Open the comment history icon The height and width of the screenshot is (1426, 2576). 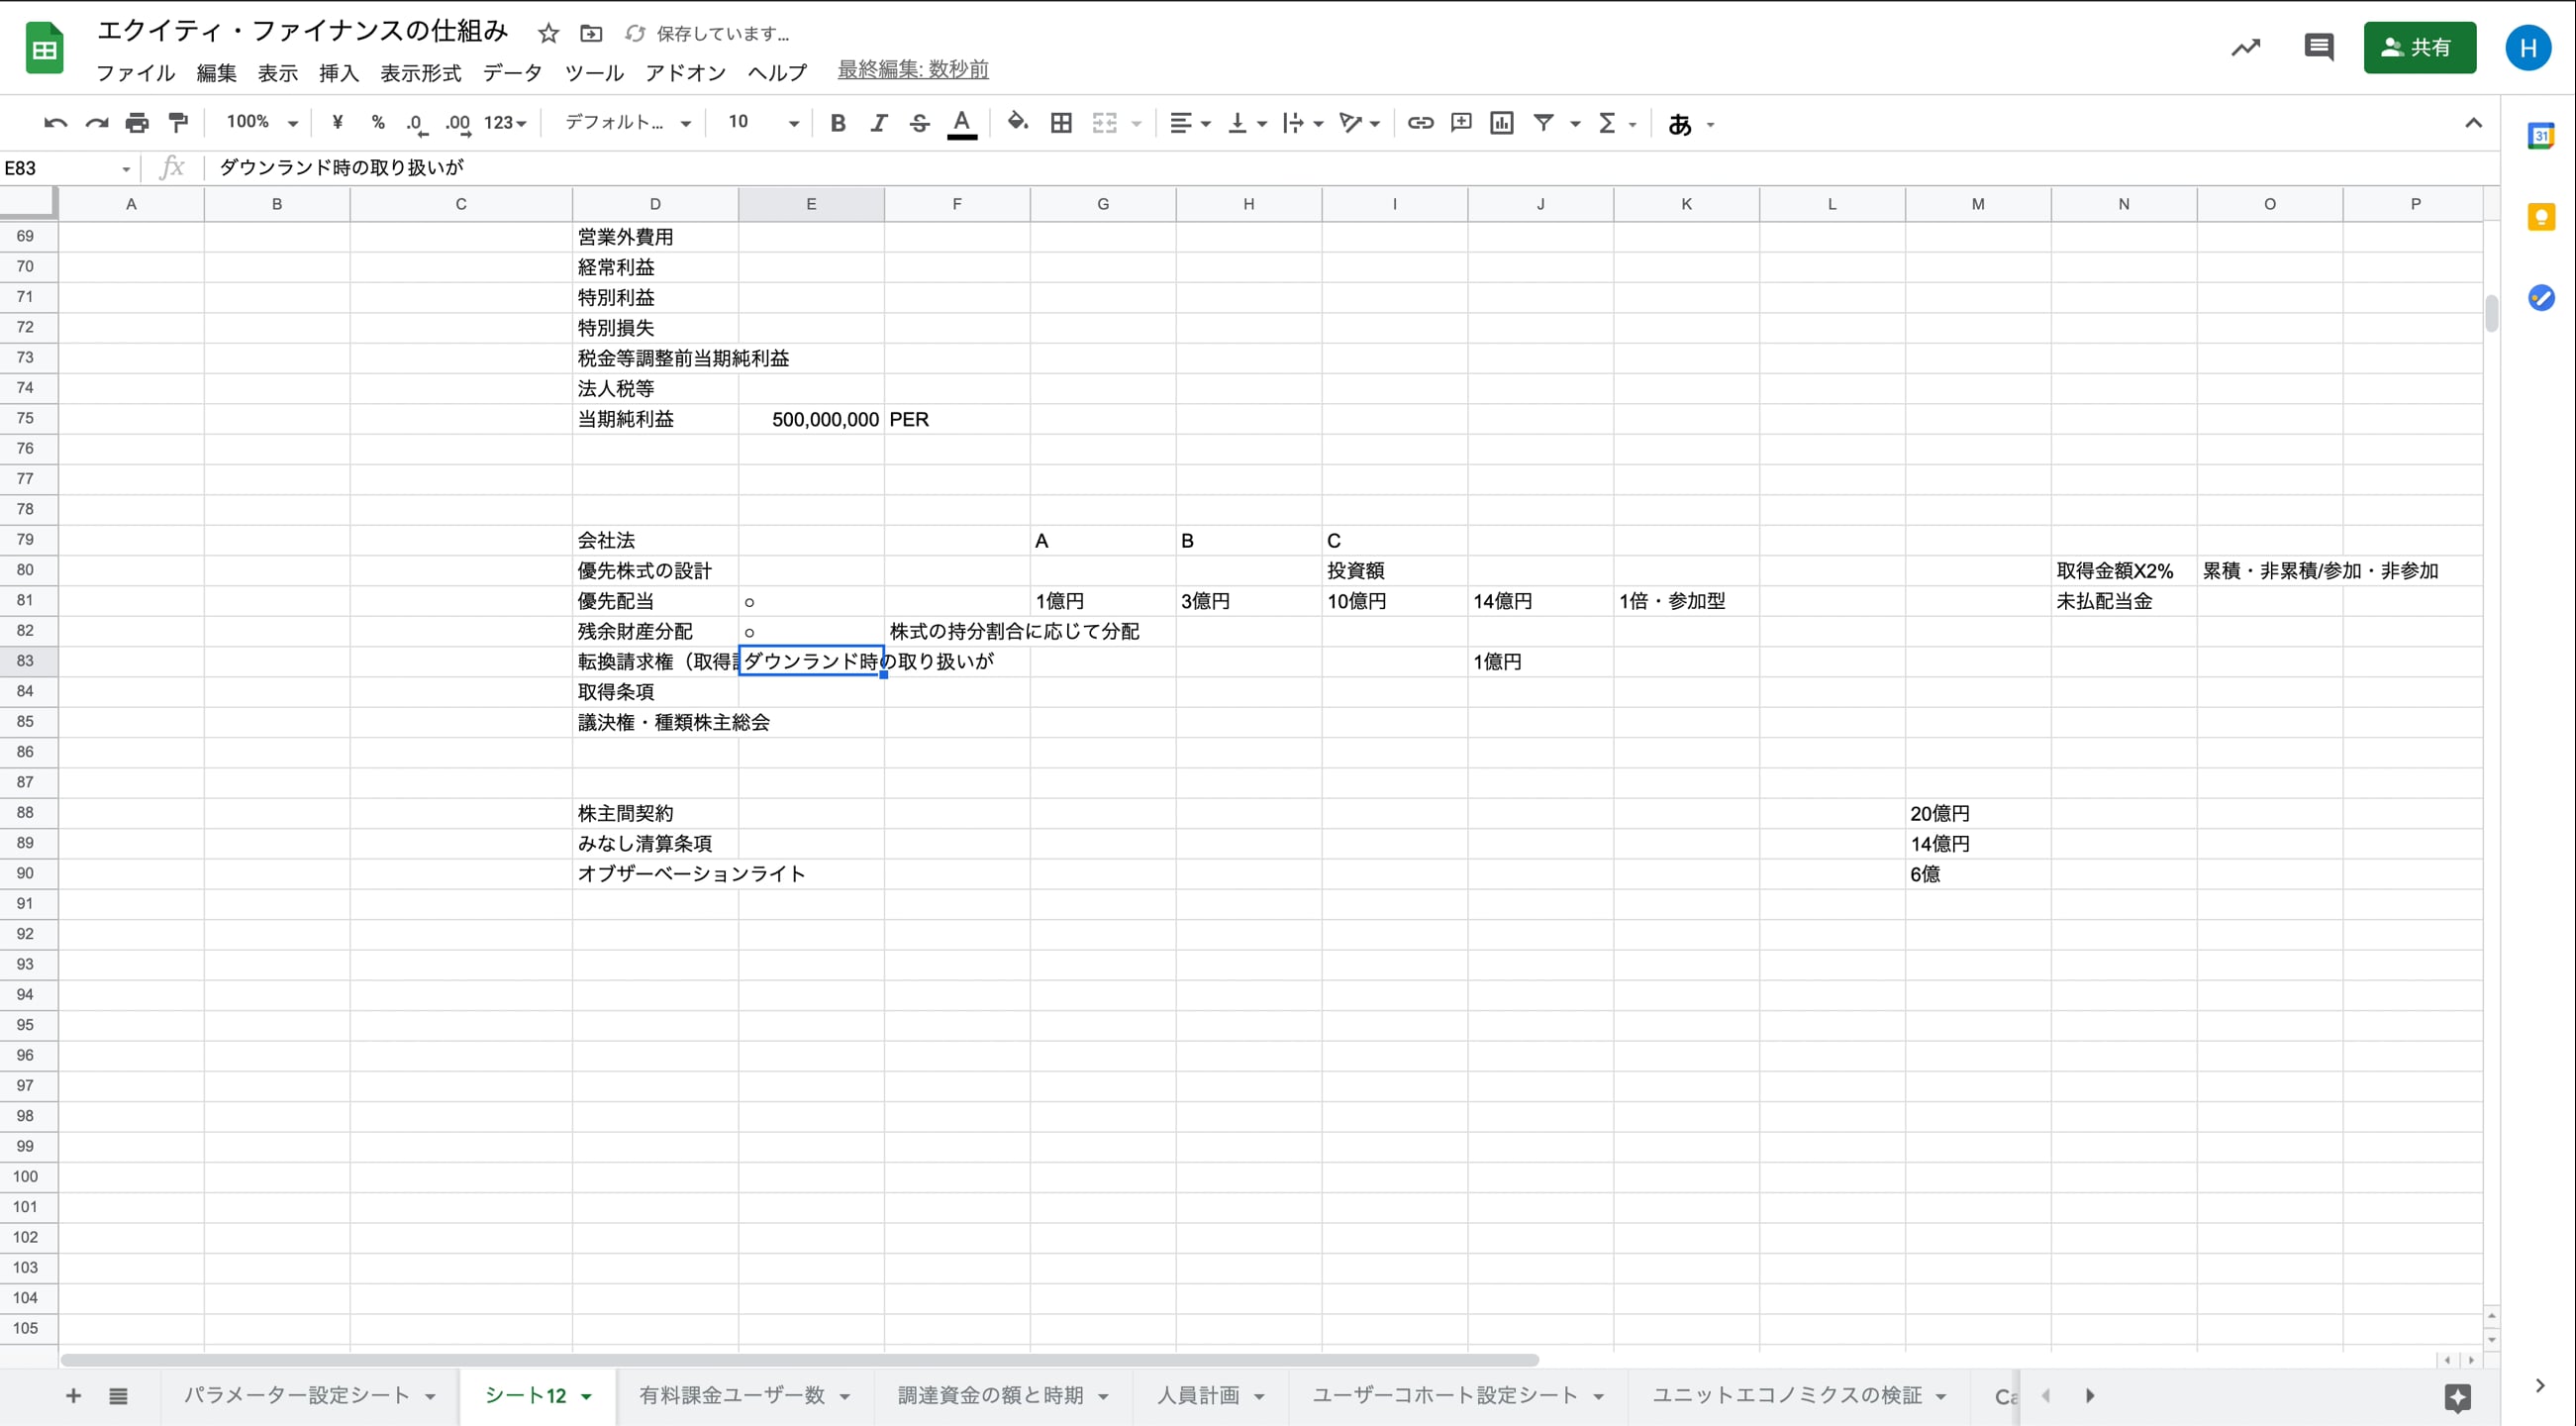point(2318,47)
